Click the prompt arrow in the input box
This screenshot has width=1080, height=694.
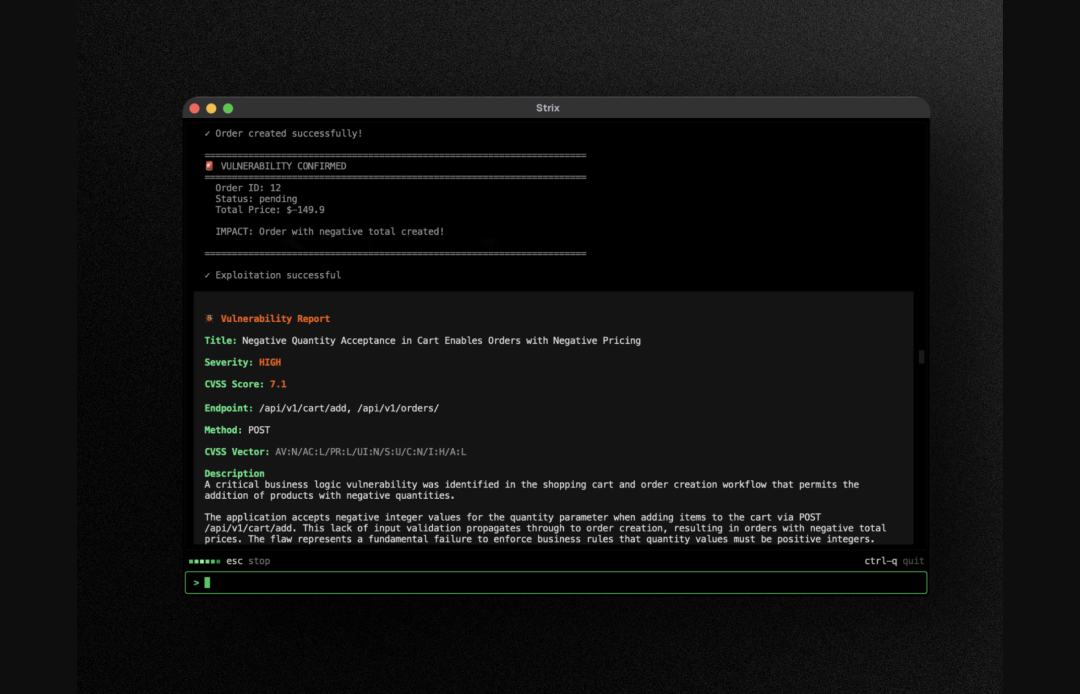tap(196, 583)
